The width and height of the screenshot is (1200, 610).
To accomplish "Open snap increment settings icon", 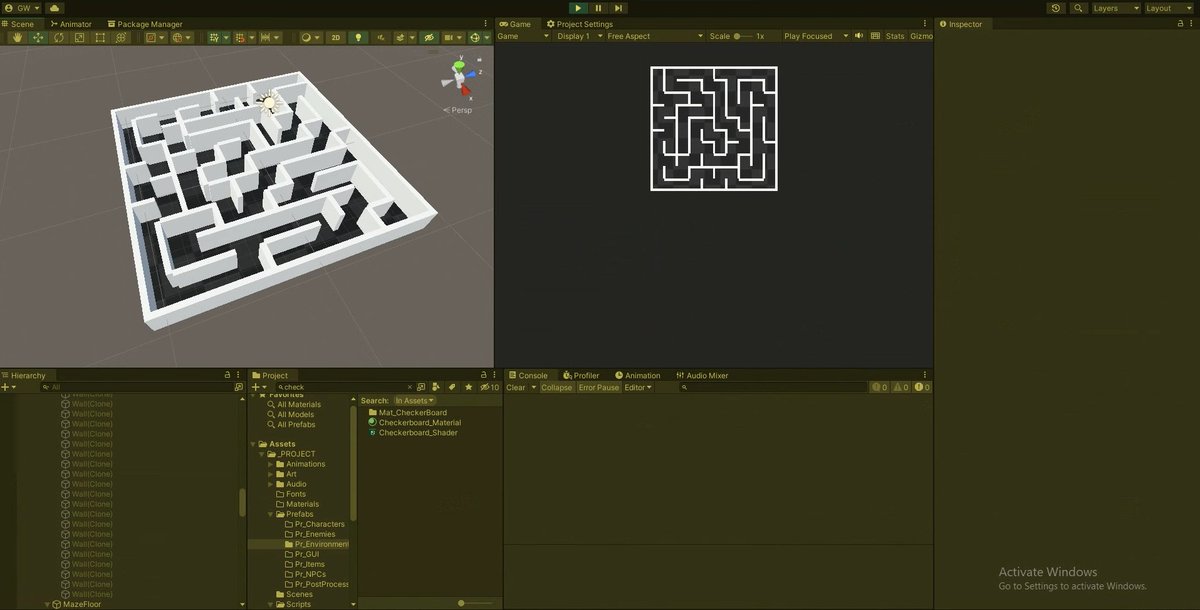I will [x=270, y=37].
